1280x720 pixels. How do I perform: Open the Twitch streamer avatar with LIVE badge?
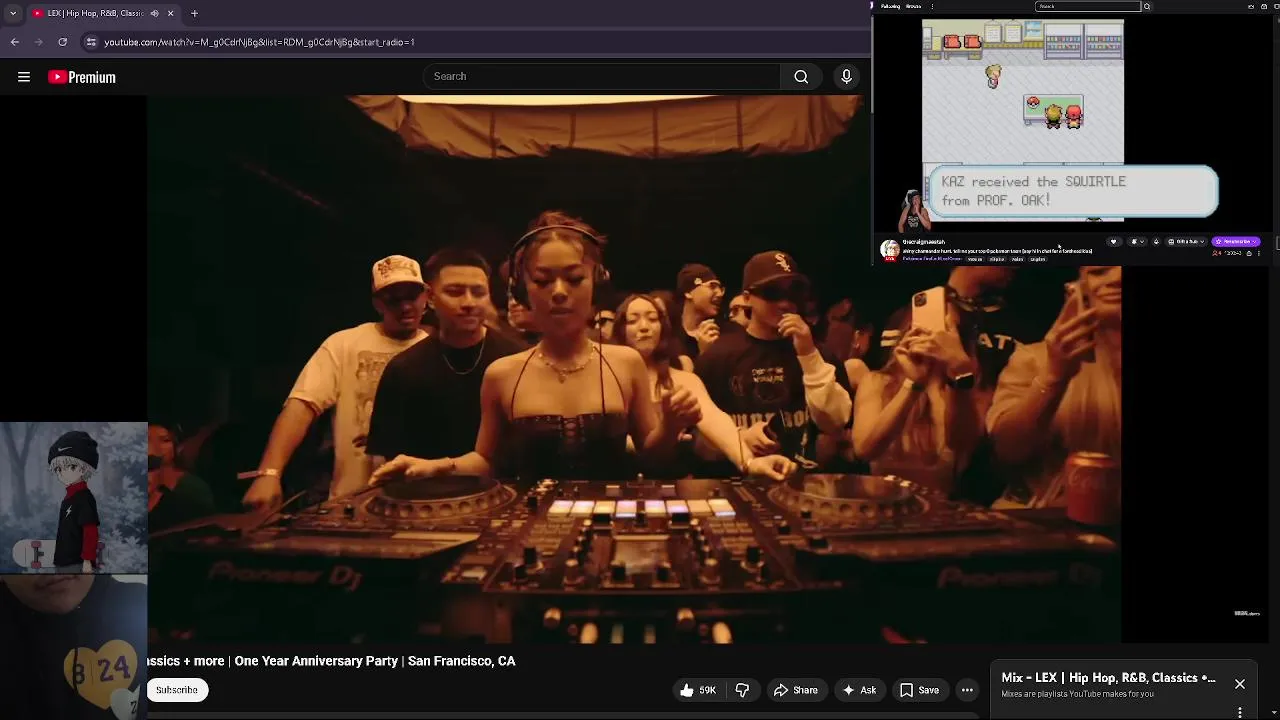point(890,250)
